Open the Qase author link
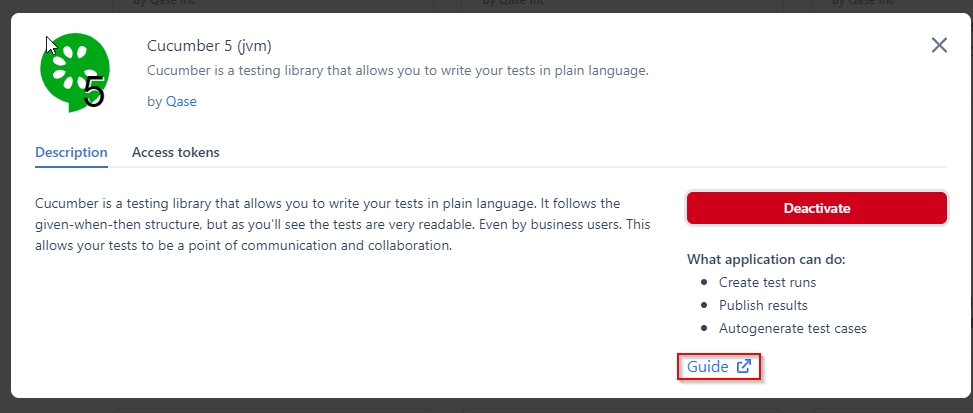The width and height of the screenshot is (973, 413). pos(181,101)
